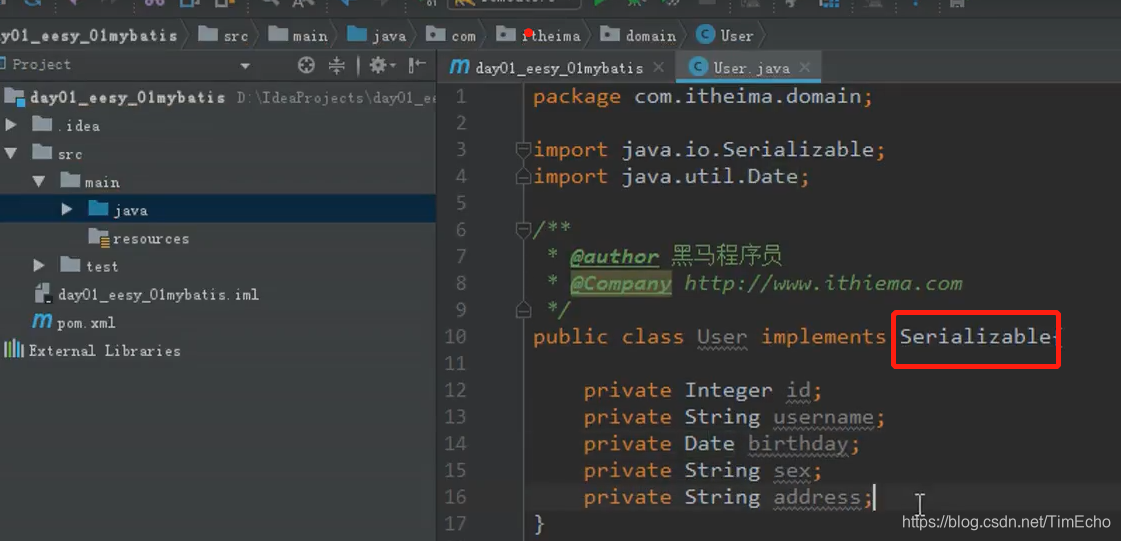
Task: Select pom.xml in Project tree
Action: click(86, 323)
